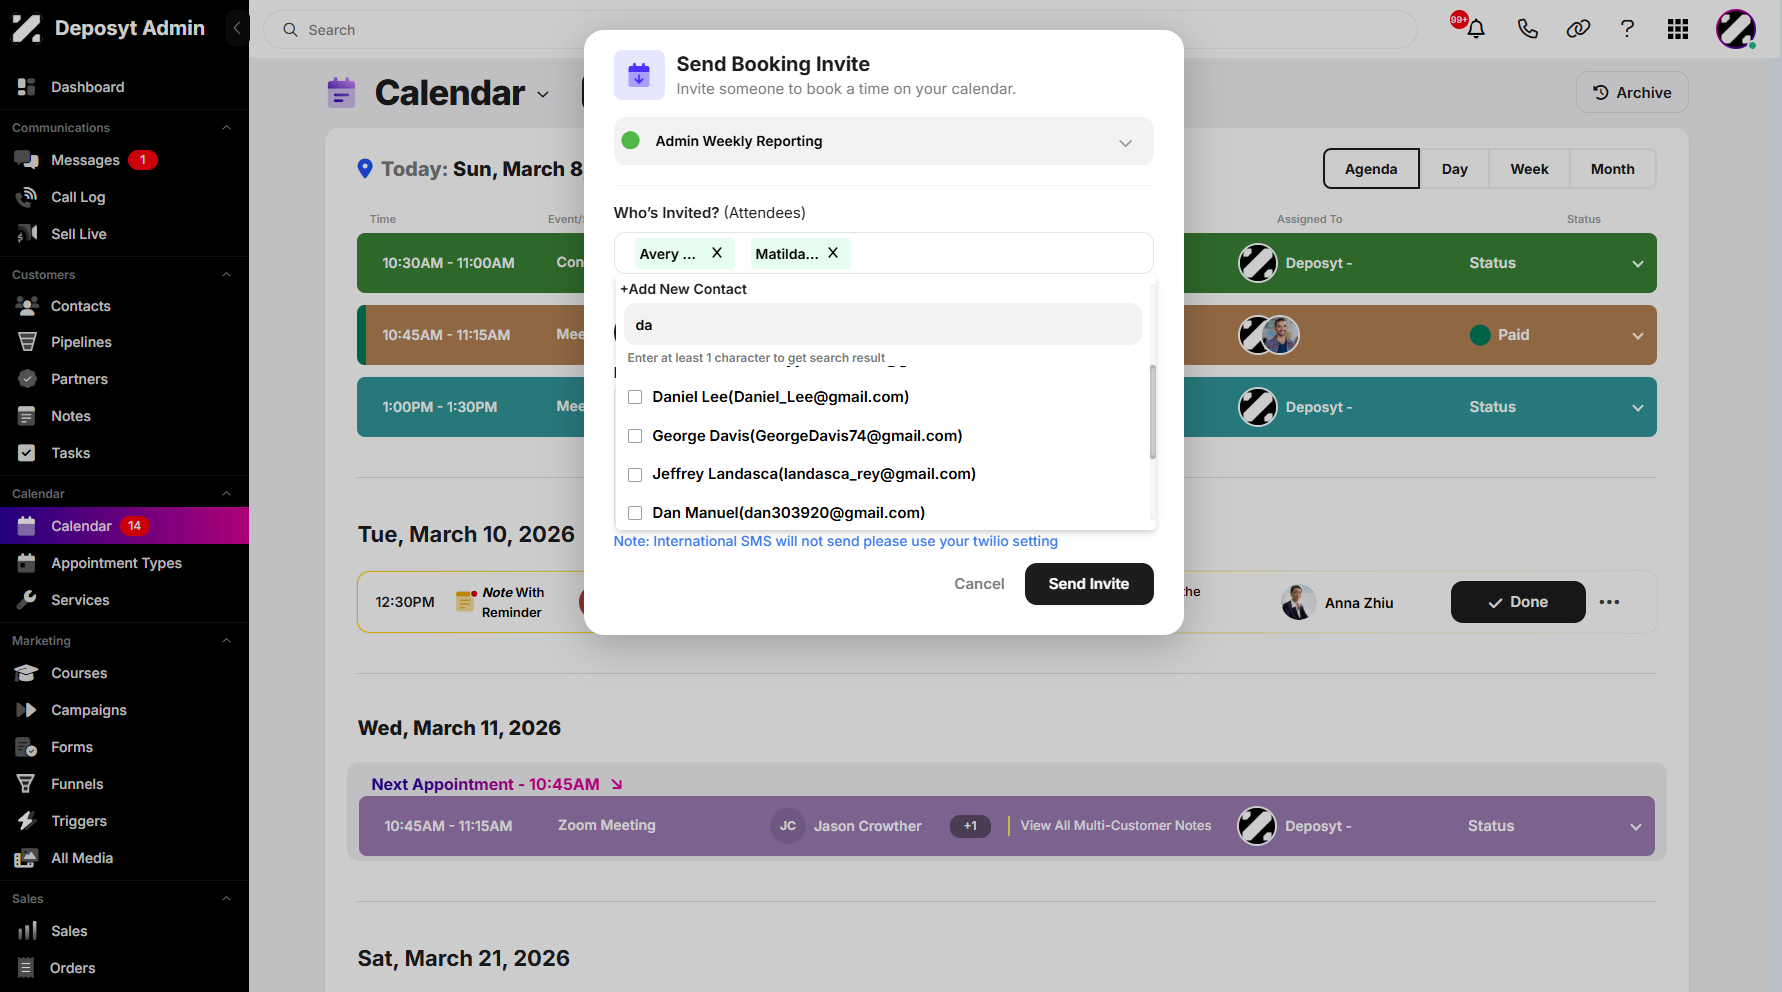Remove Avery from attendees
This screenshot has width=1782, height=992.
[717, 253]
